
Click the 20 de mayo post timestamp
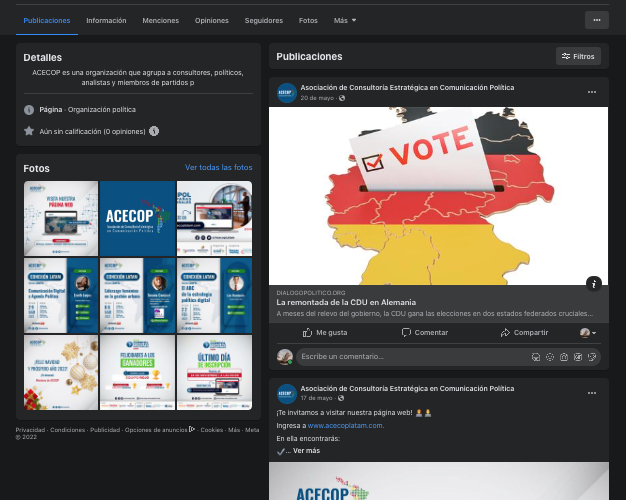coord(317,98)
